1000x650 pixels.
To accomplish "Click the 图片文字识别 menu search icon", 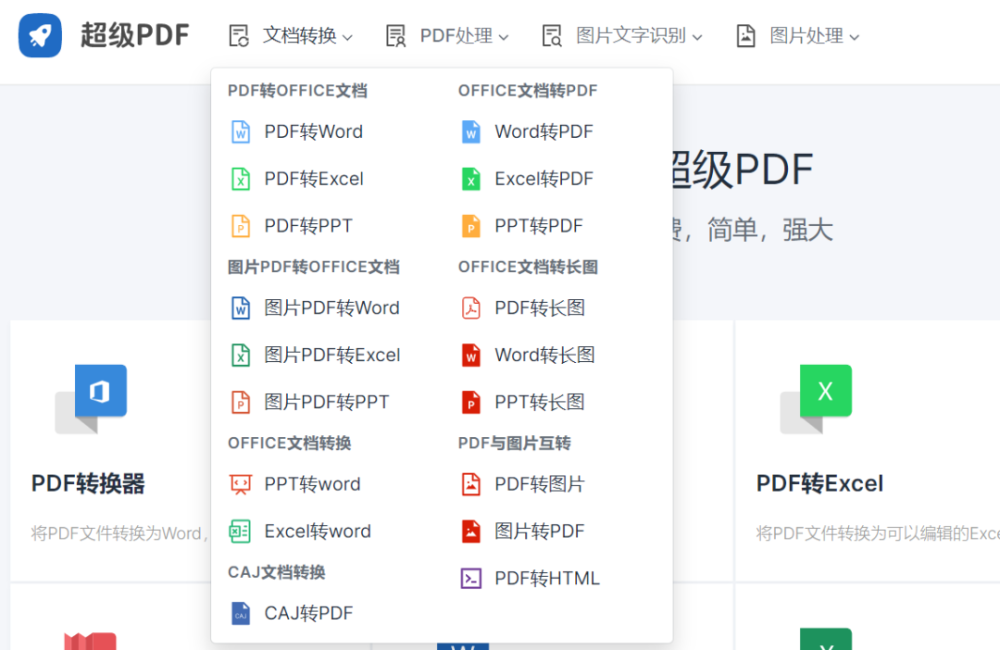I will [552, 36].
